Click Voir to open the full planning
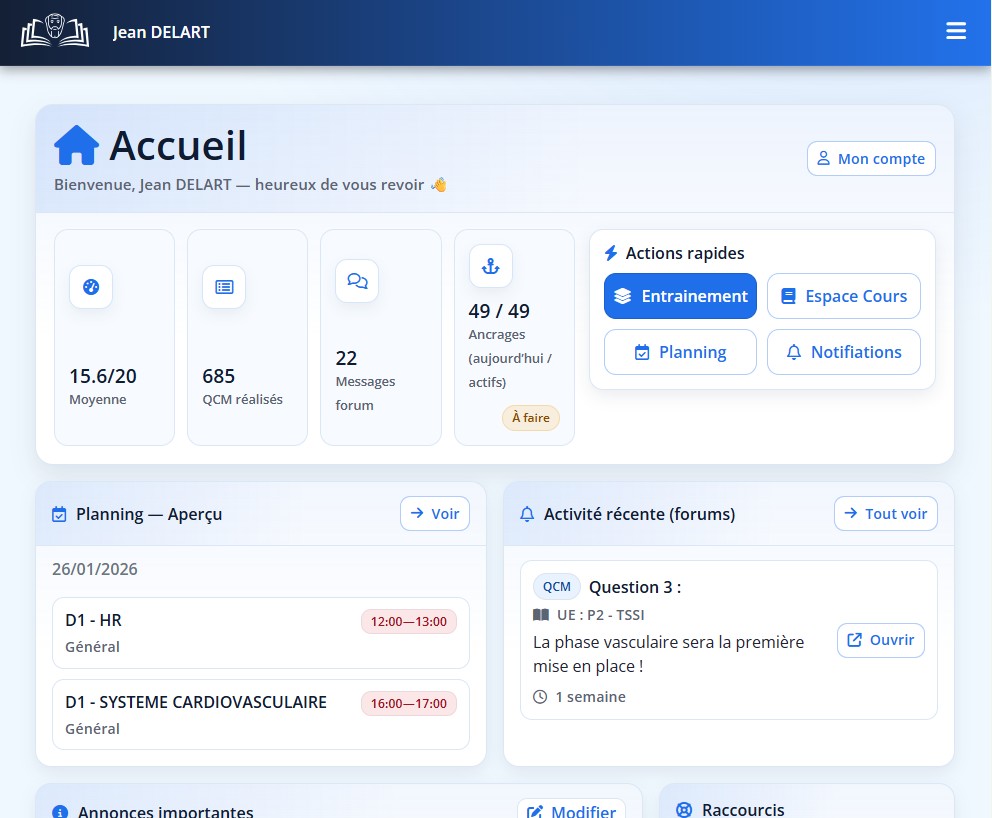This screenshot has height=818, width=992. (x=434, y=513)
